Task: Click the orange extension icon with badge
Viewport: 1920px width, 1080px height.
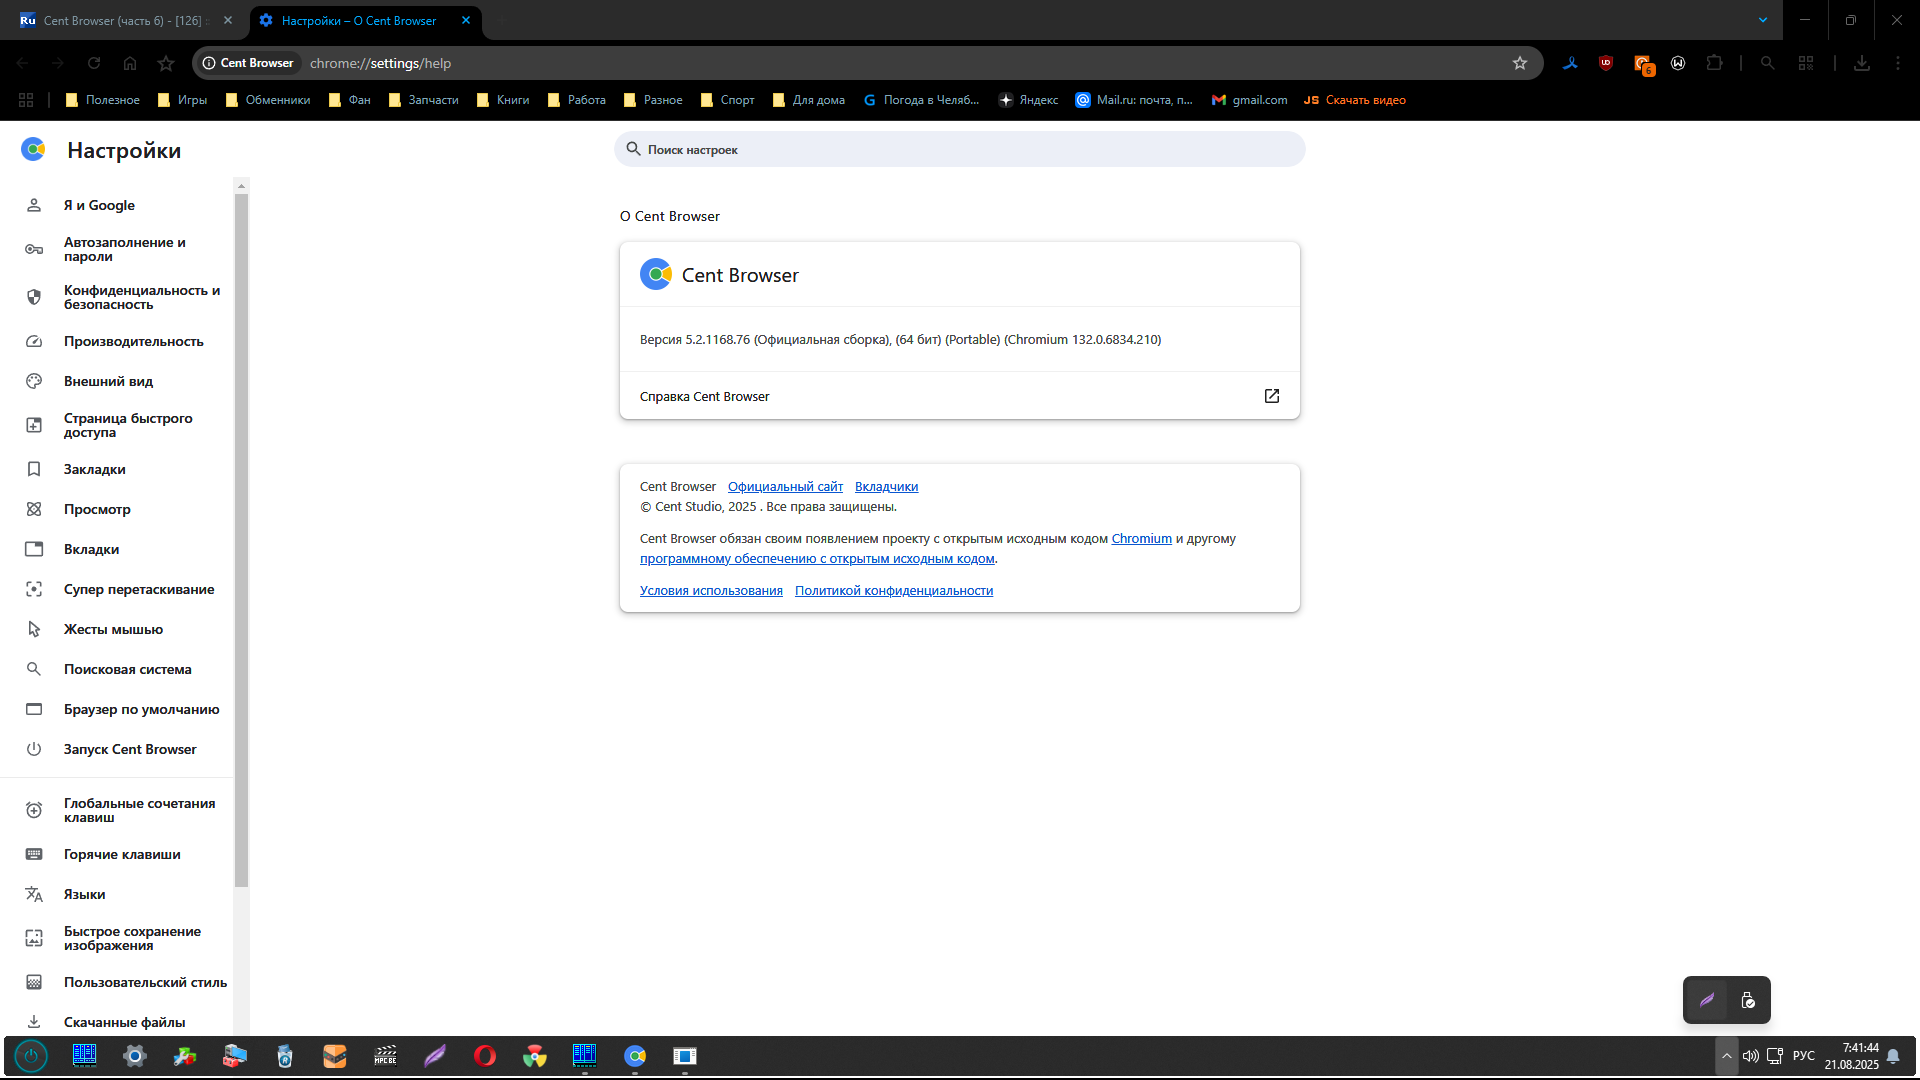Action: [1643, 64]
